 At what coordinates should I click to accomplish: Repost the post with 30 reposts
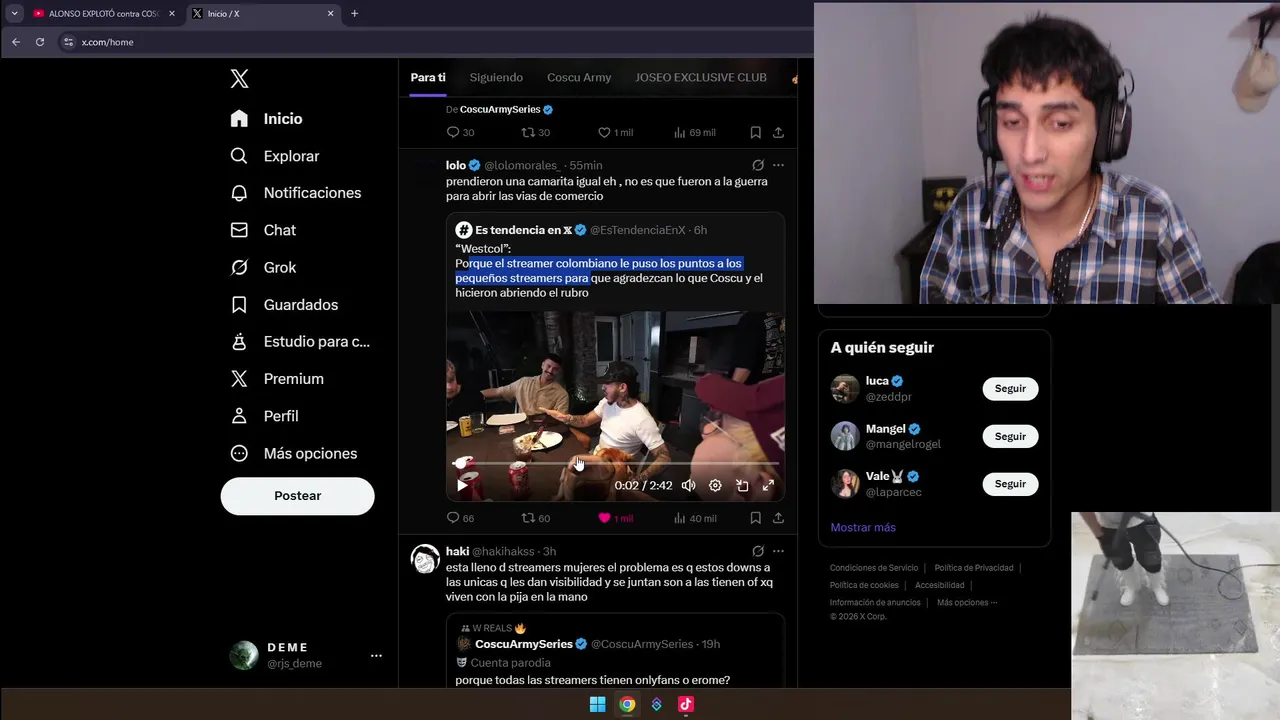(x=536, y=132)
